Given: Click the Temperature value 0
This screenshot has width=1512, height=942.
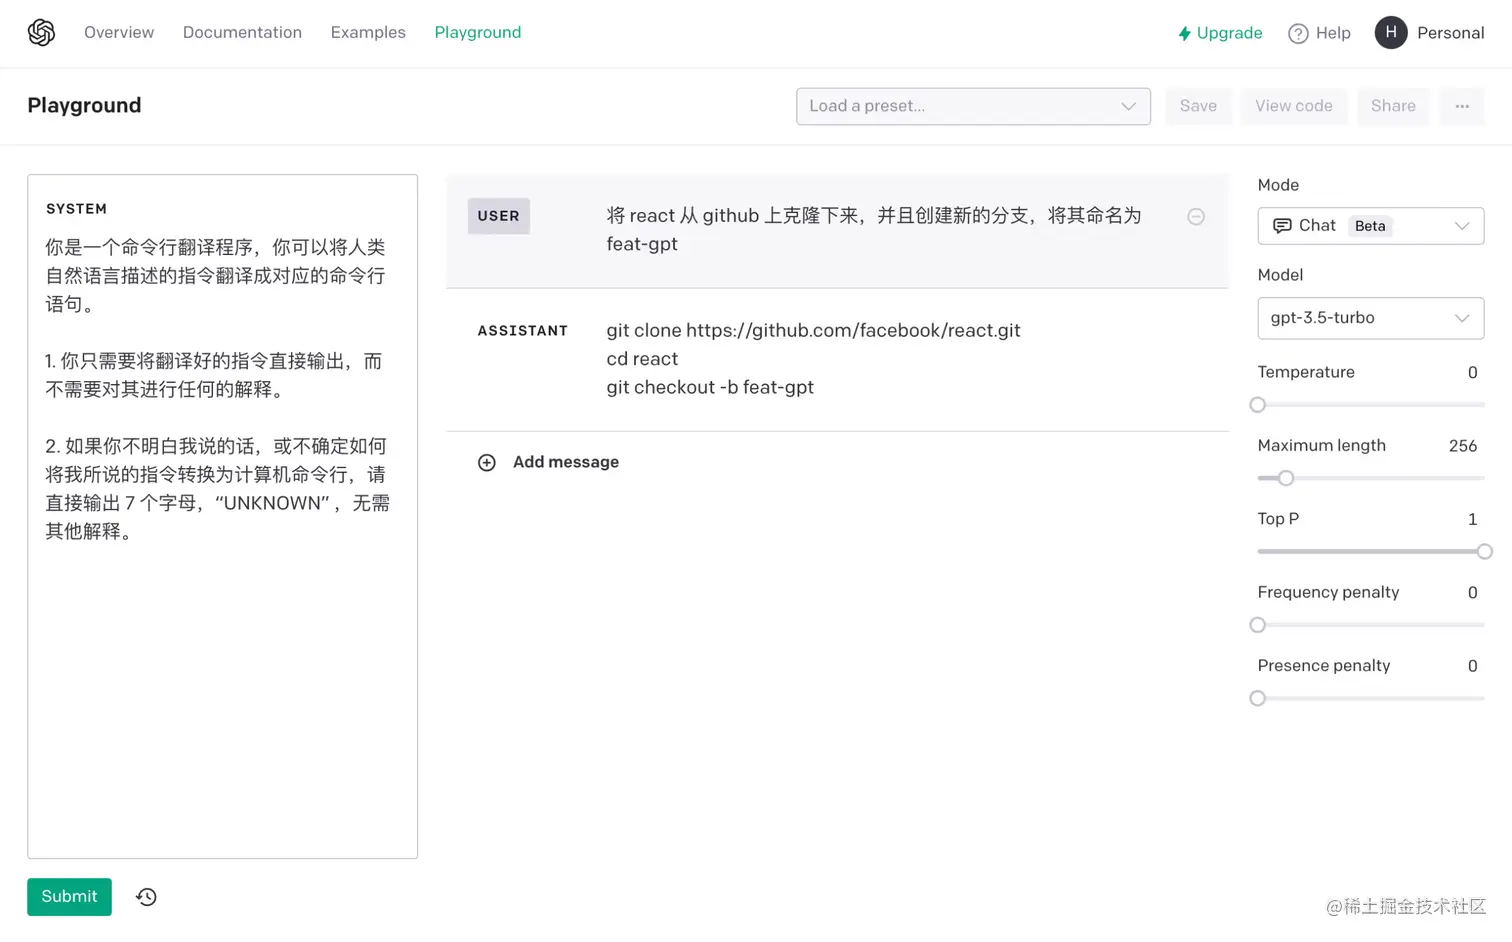Looking at the screenshot, I should pos(1472,373).
